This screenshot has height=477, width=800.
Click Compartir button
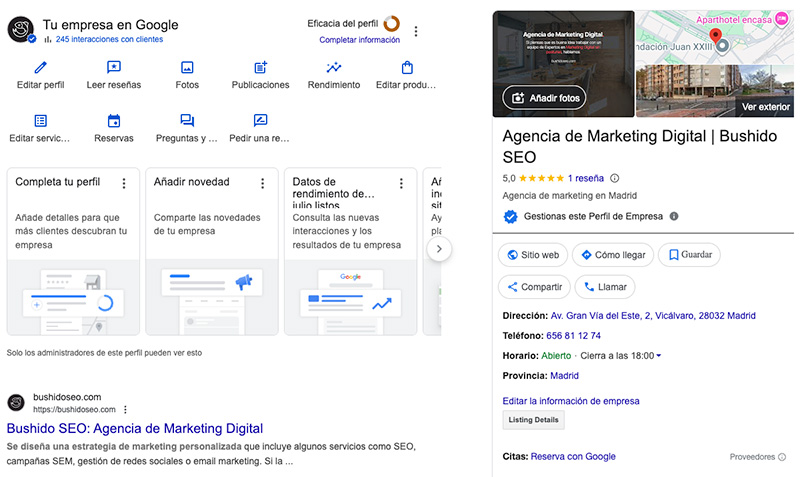pos(534,287)
